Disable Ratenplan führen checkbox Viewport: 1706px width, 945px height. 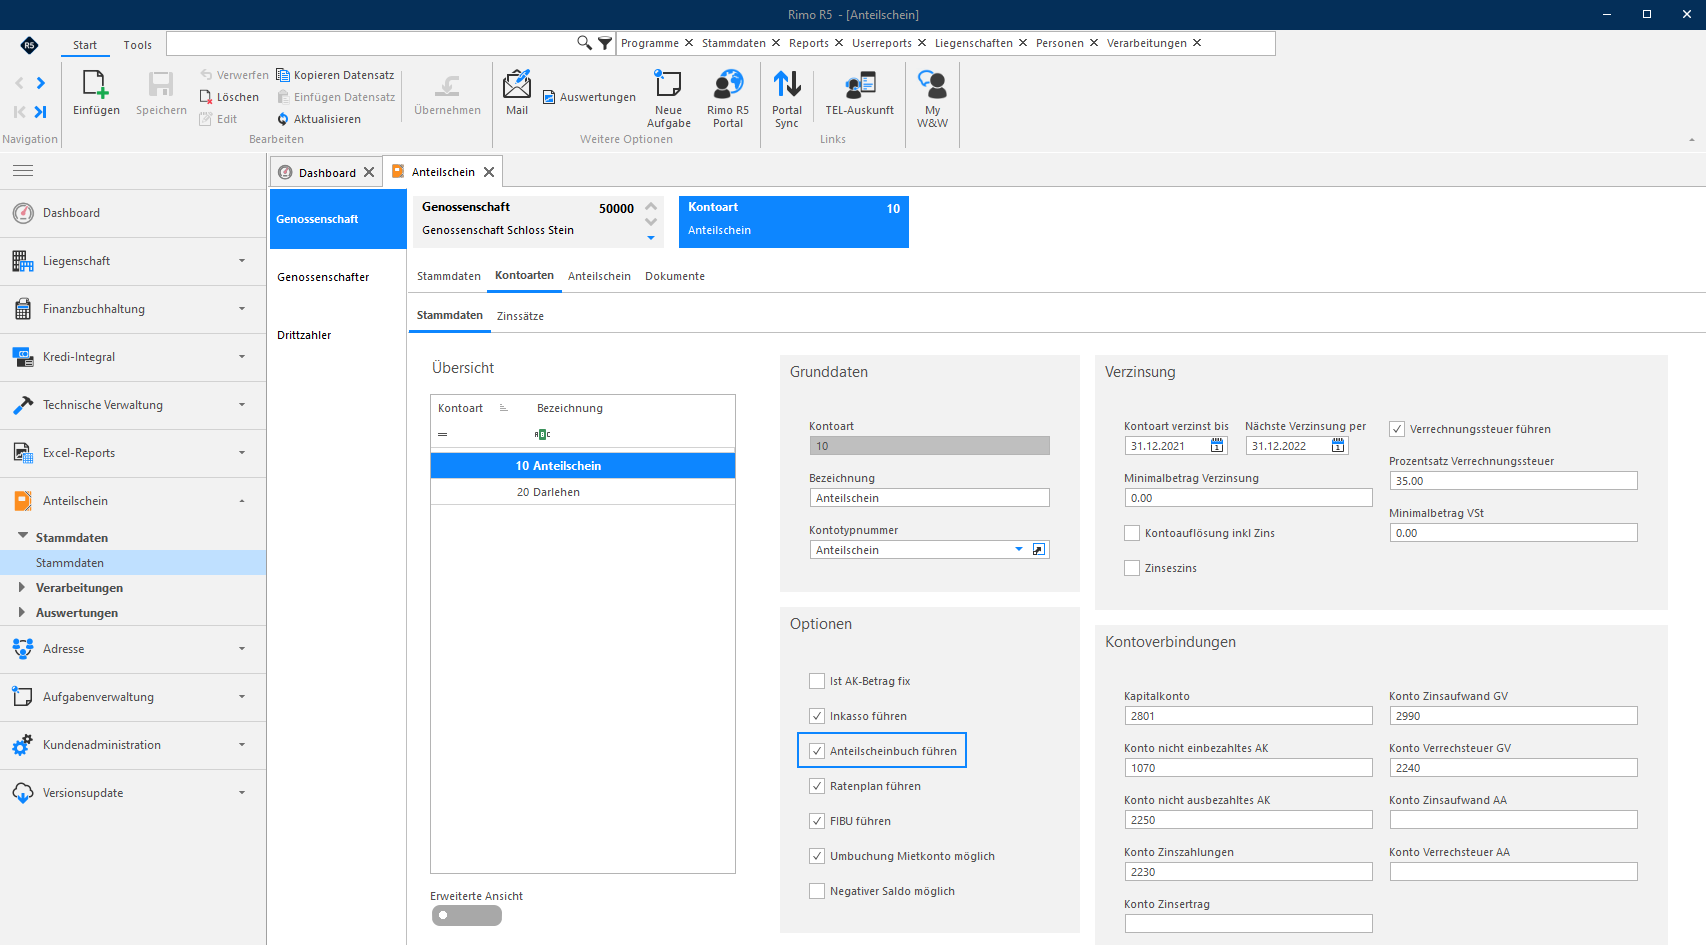click(x=817, y=786)
